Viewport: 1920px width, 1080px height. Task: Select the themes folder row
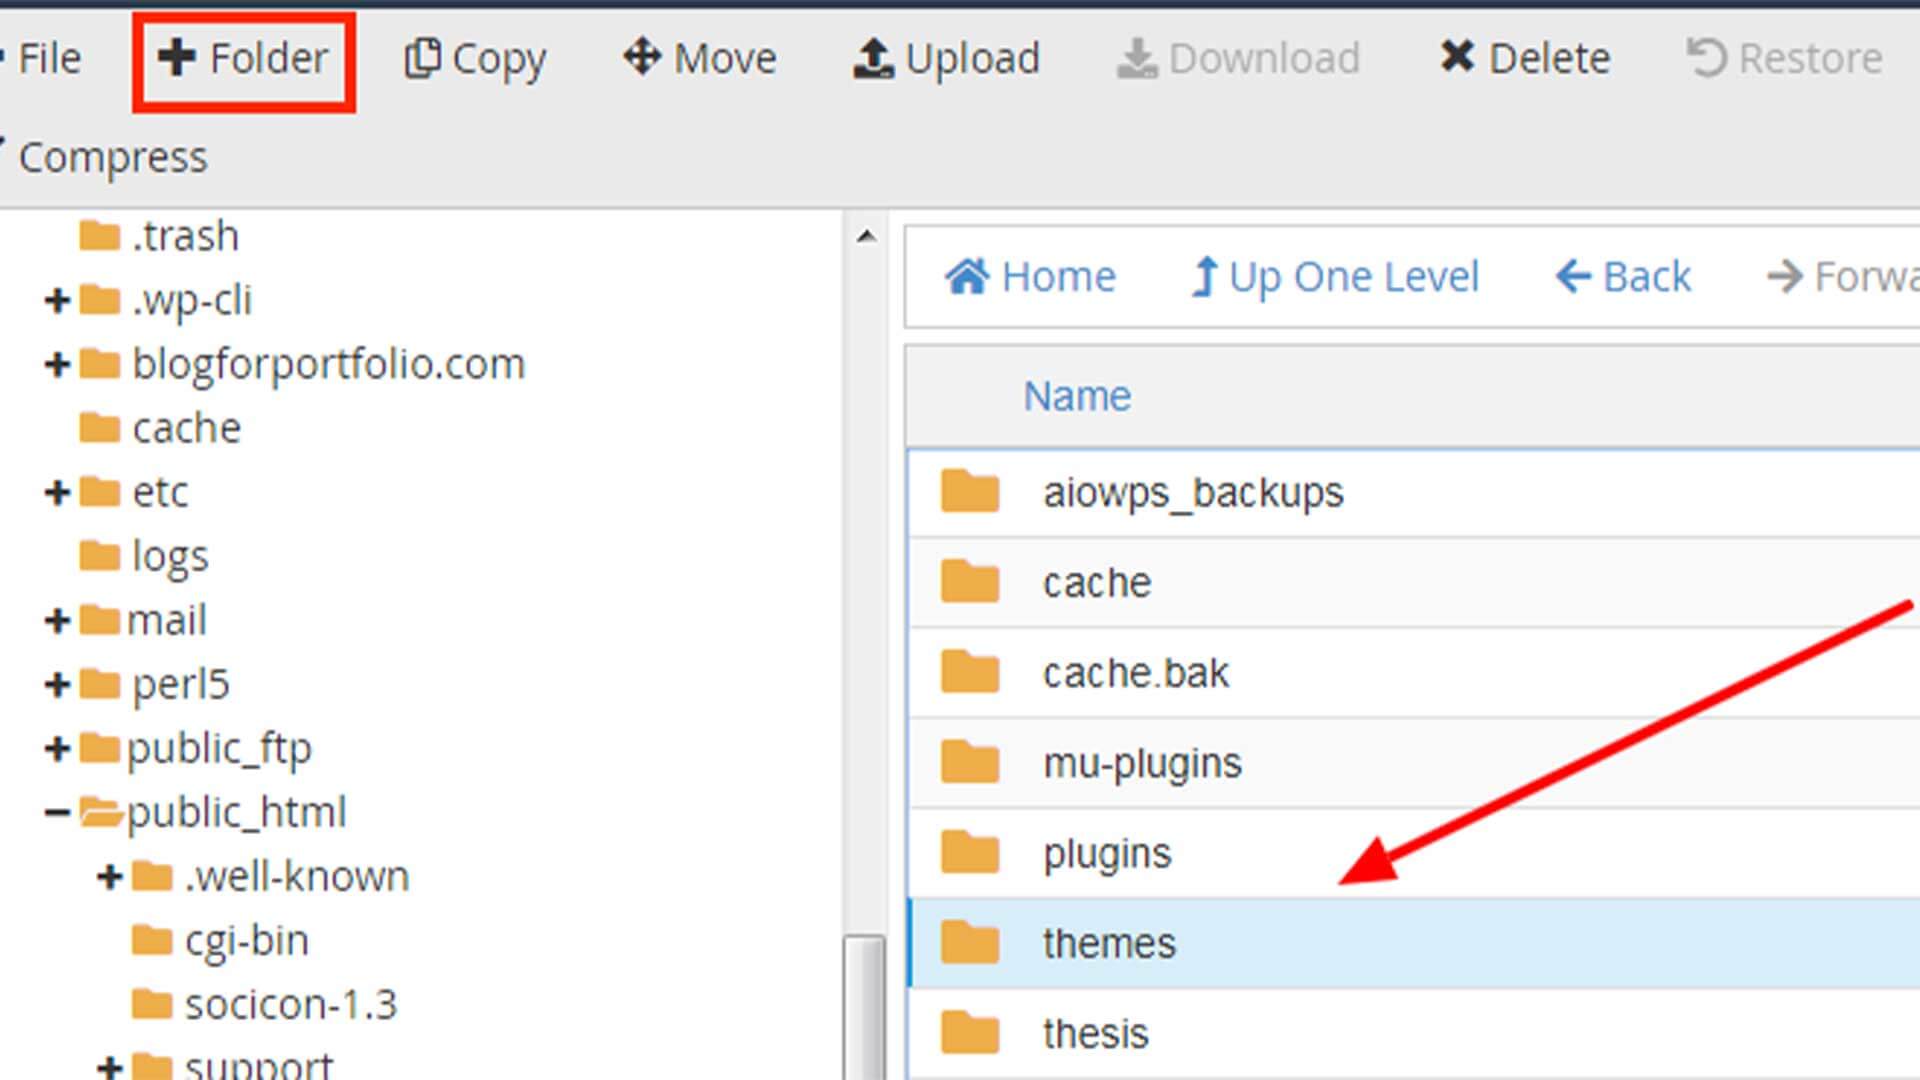tap(1414, 943)
